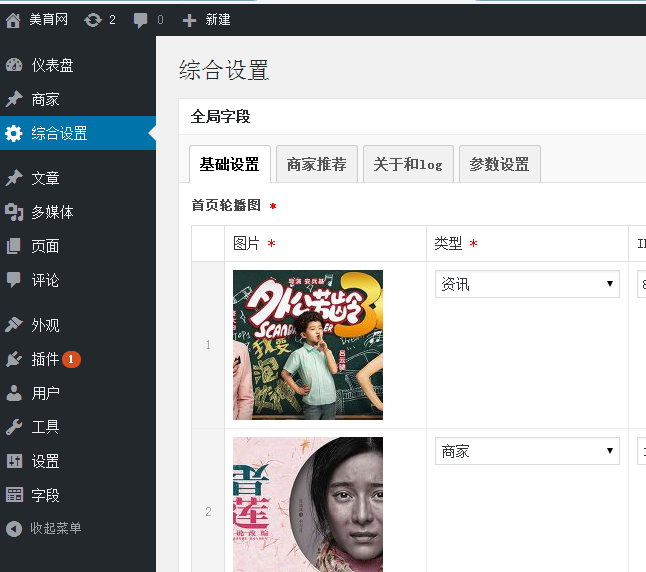Click the home icon beside 美育网
646x572 pixels.
pyautogui.click(x=13, y=20)
